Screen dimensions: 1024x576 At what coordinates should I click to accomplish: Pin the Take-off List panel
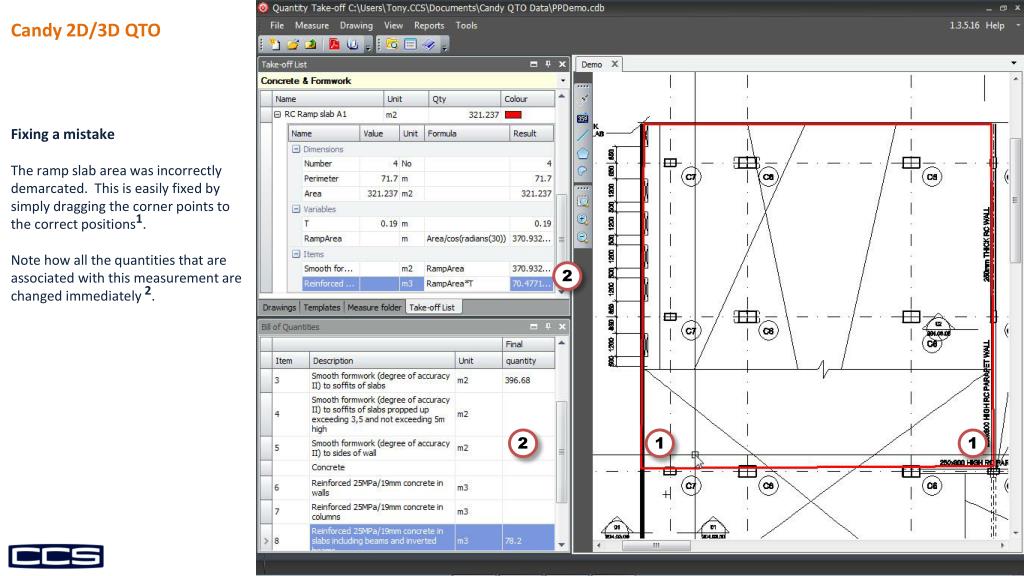[x=548, y=64]
